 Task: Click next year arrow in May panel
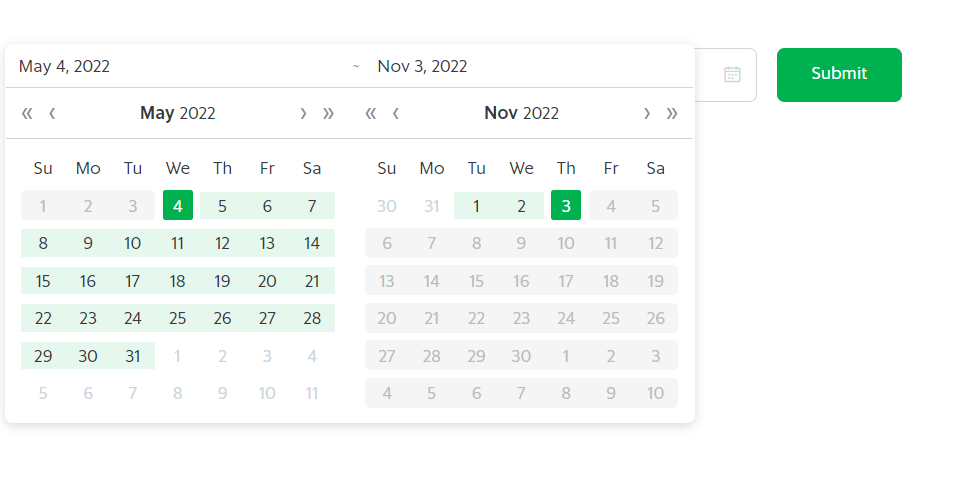point(328,113)
